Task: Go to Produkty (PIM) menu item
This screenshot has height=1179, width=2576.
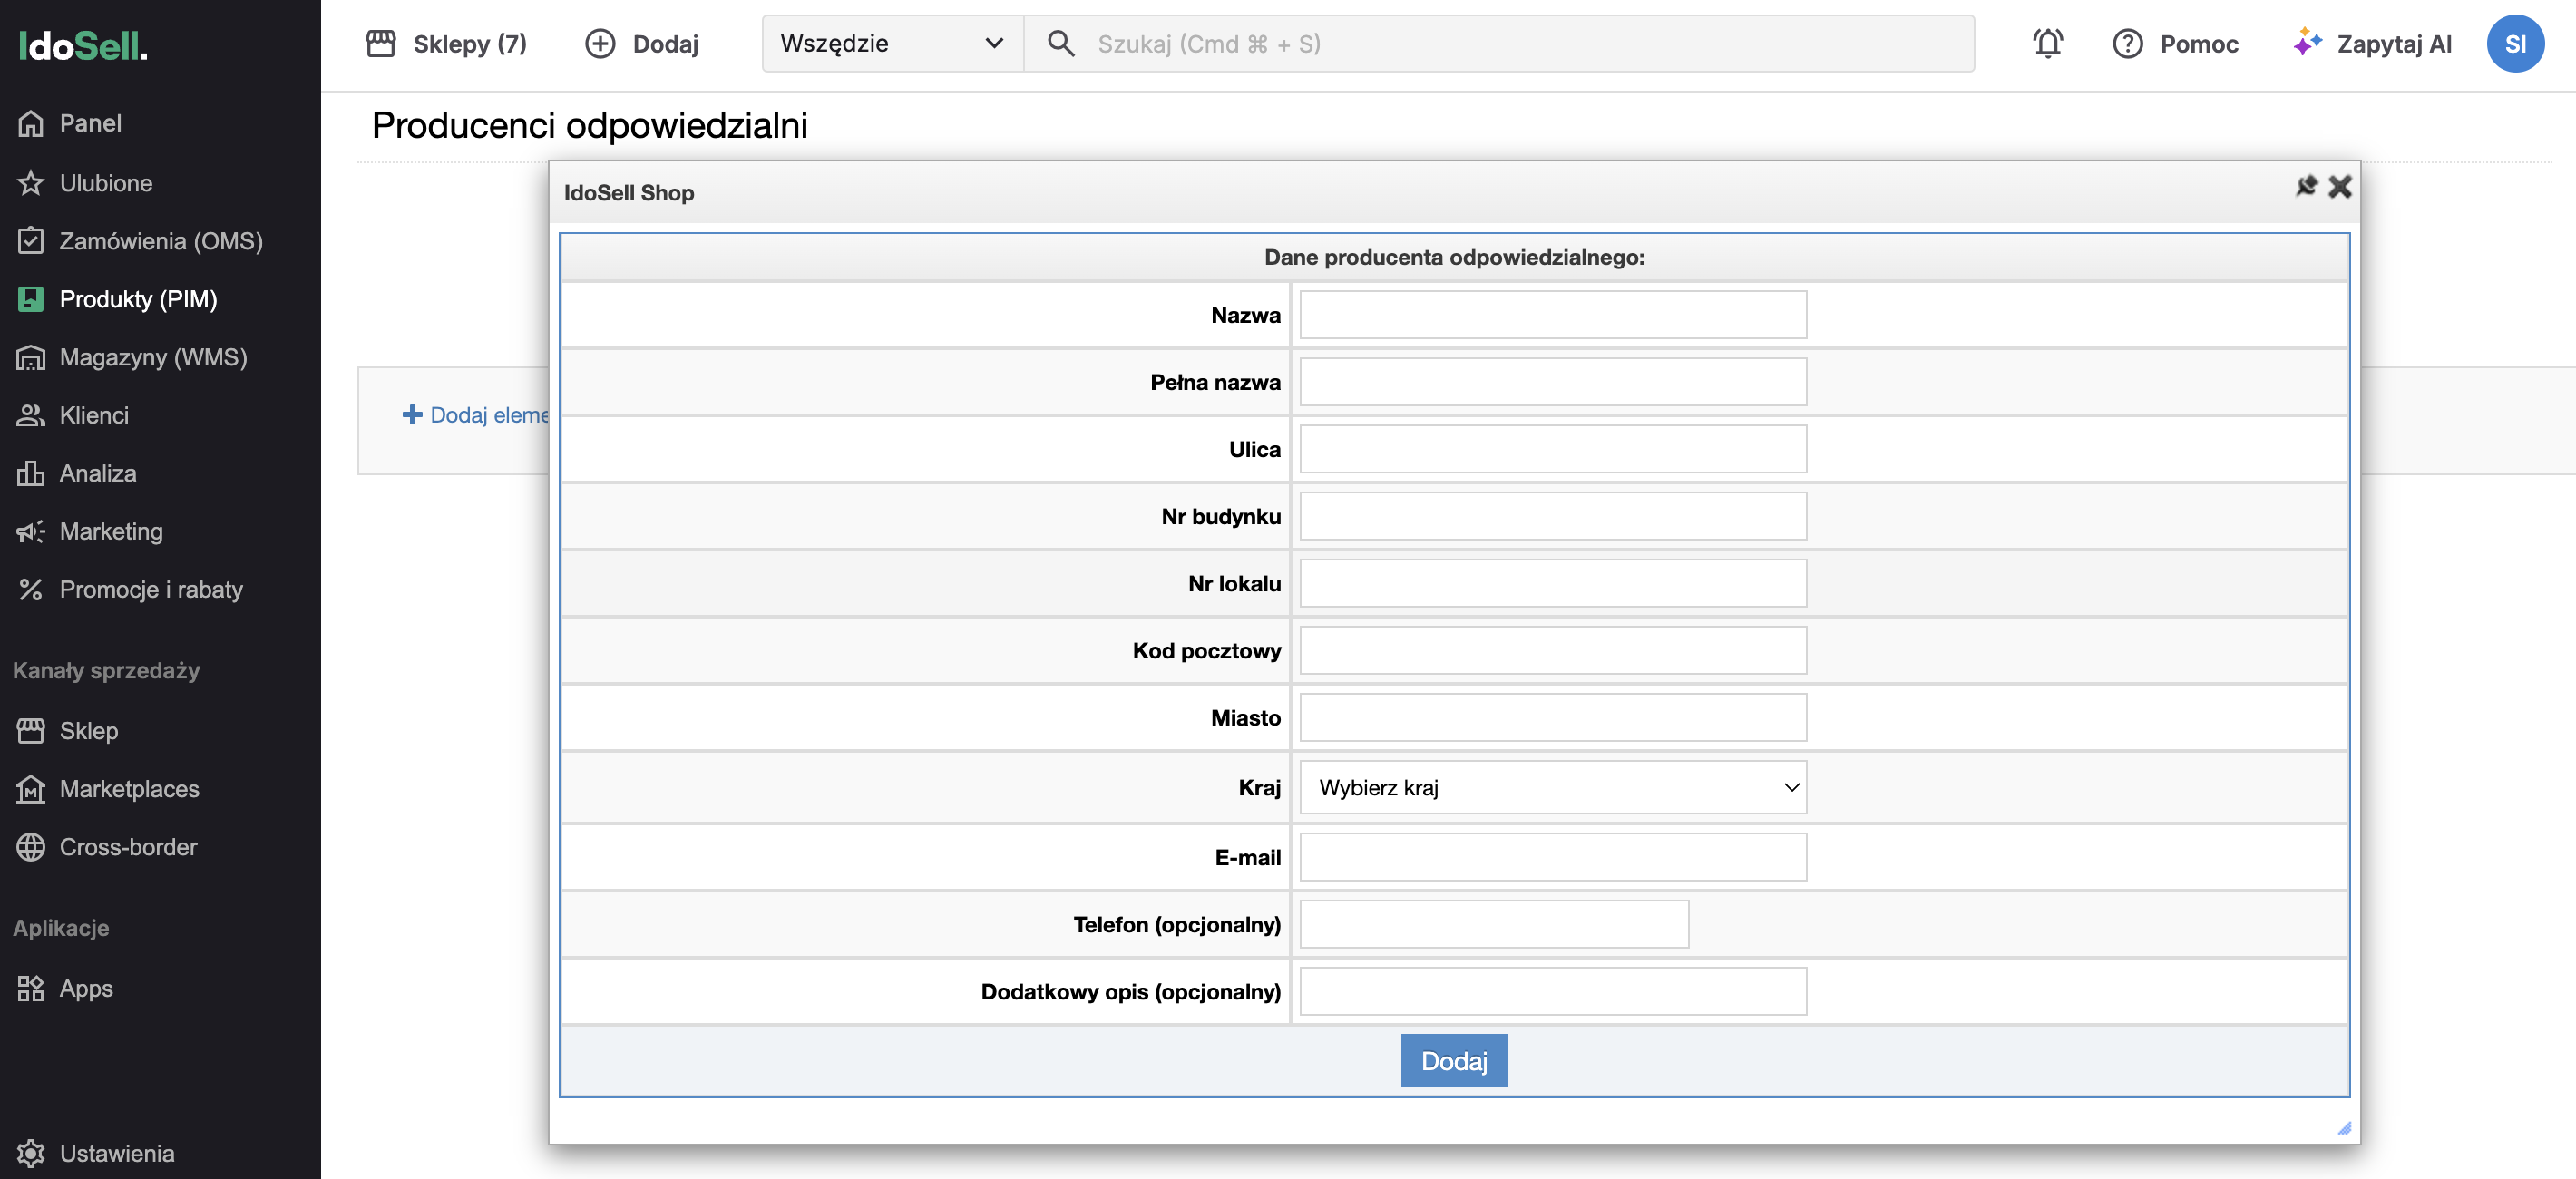Action: pyautogui.click(x=138, y=299)
